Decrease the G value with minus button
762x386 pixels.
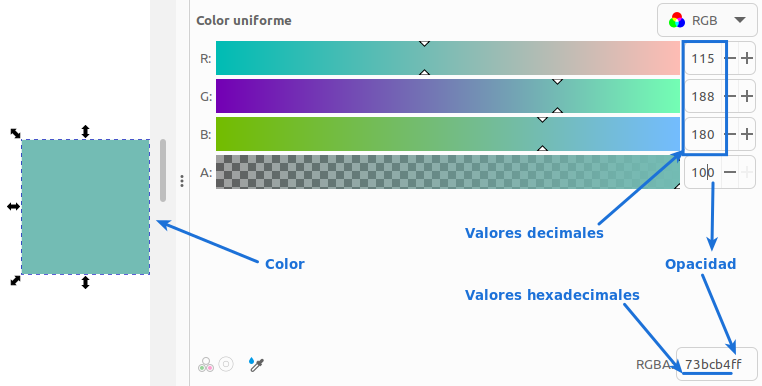(730, 96)
